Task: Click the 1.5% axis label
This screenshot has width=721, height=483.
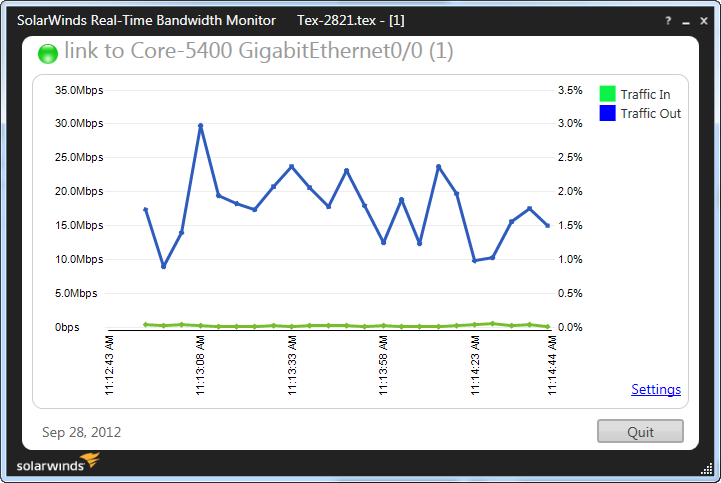Action: [x=570, y=225]
